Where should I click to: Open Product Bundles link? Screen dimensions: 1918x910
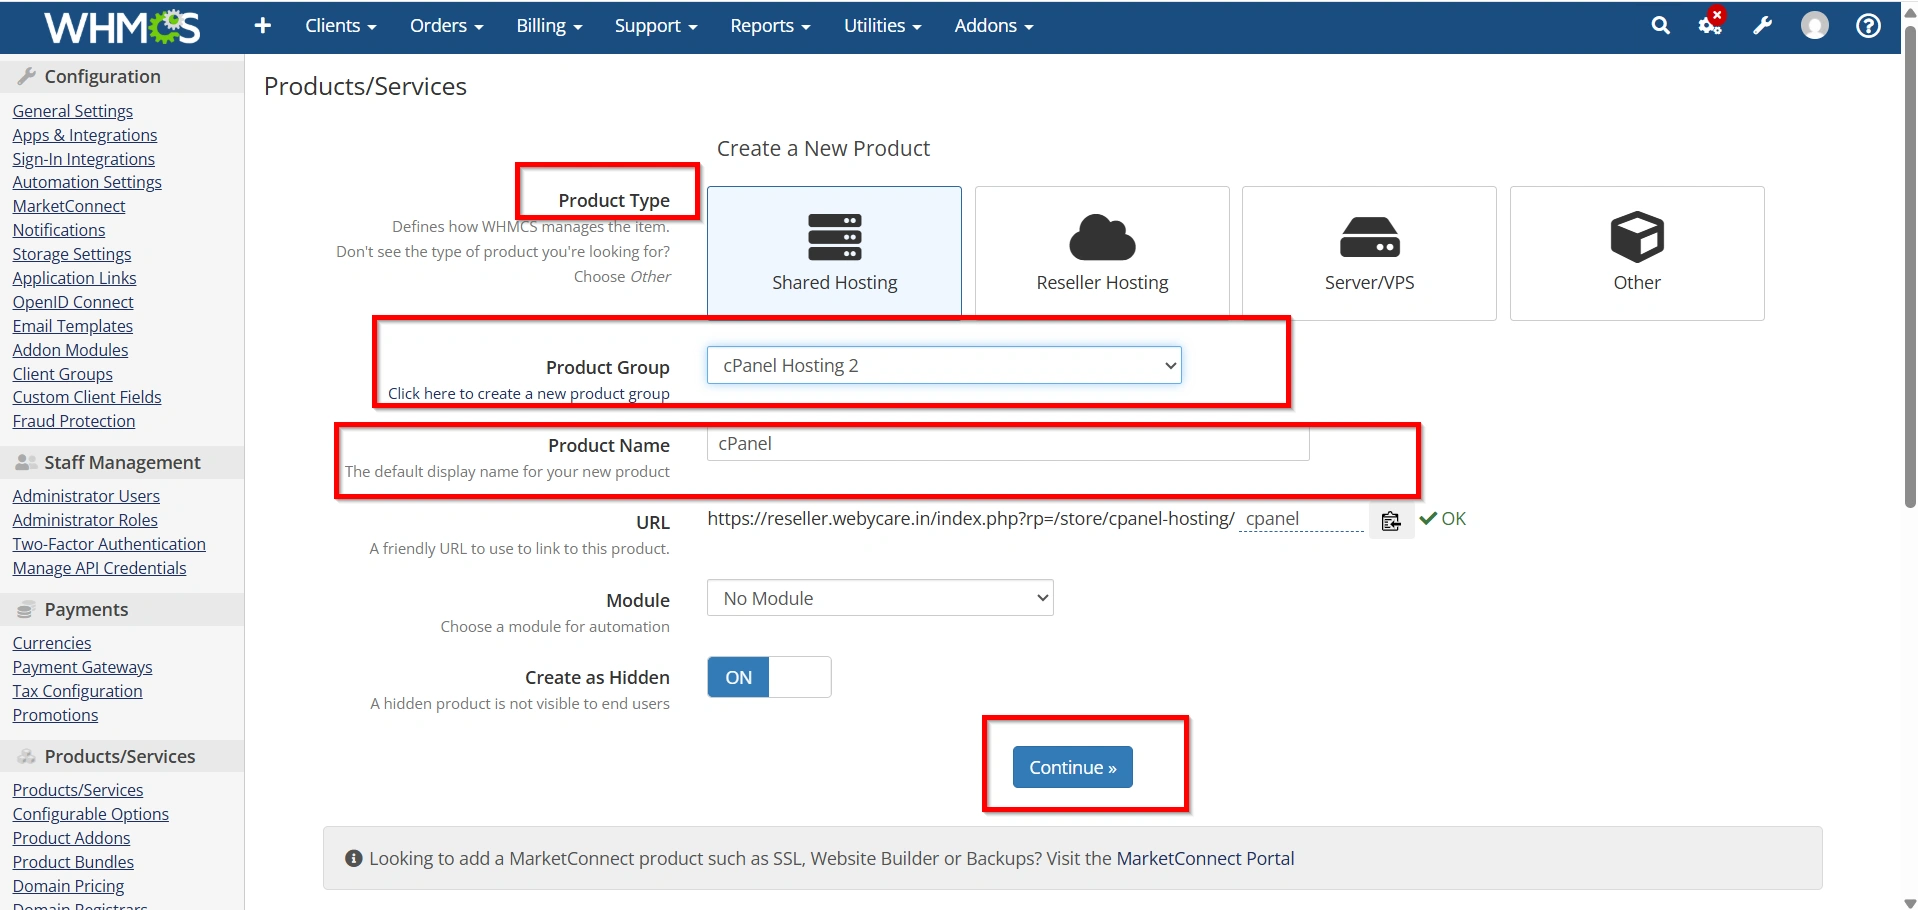(x=73, y=862)
